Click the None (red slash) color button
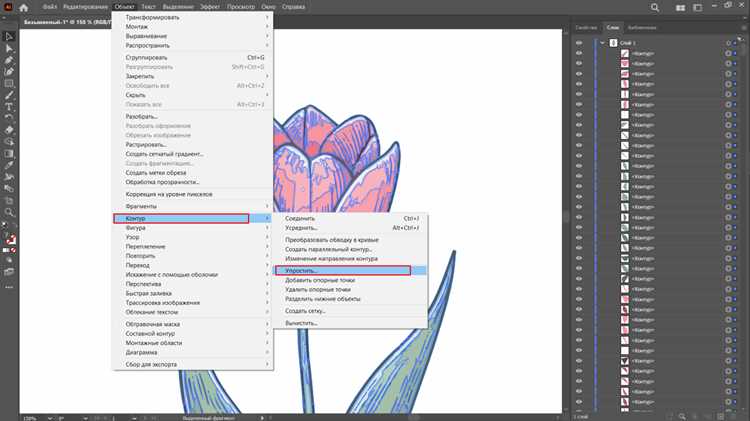This screenshot has width=750, height=421. point(13,250)
